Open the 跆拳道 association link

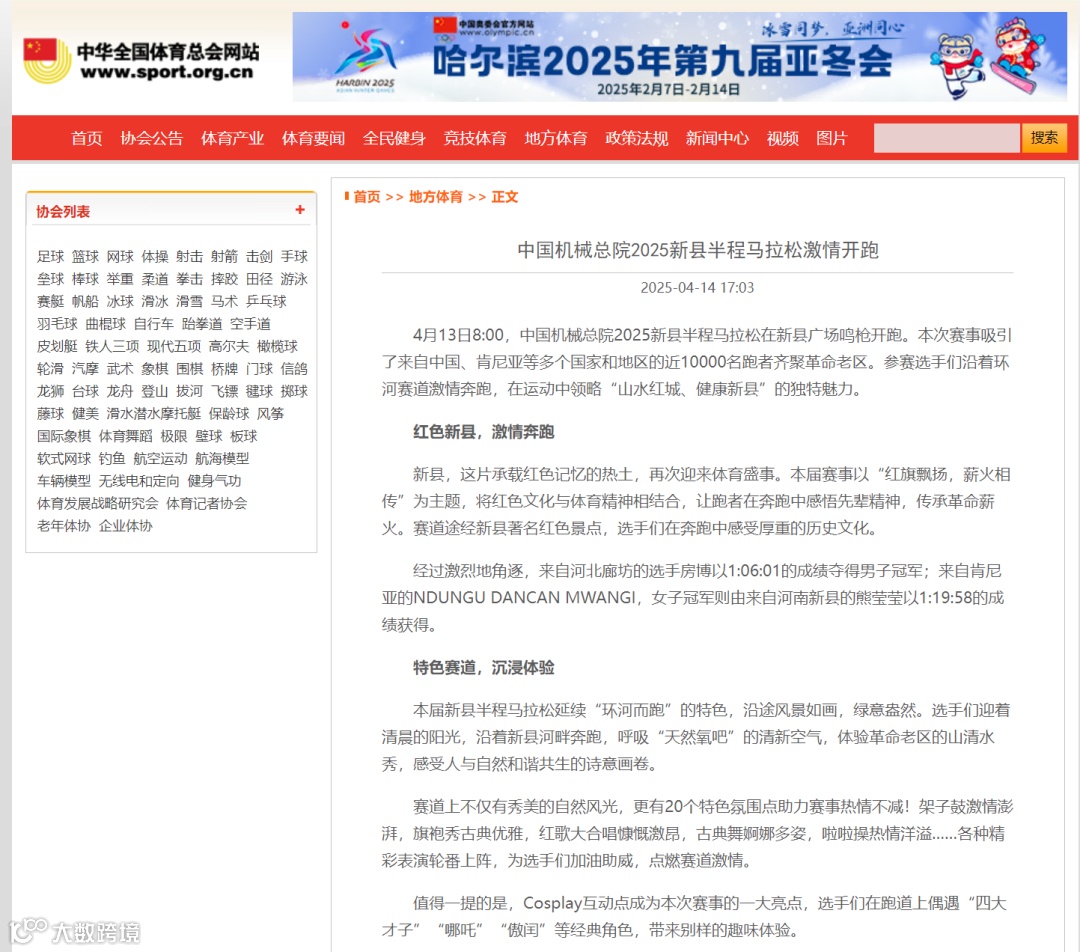click(202, 324)
